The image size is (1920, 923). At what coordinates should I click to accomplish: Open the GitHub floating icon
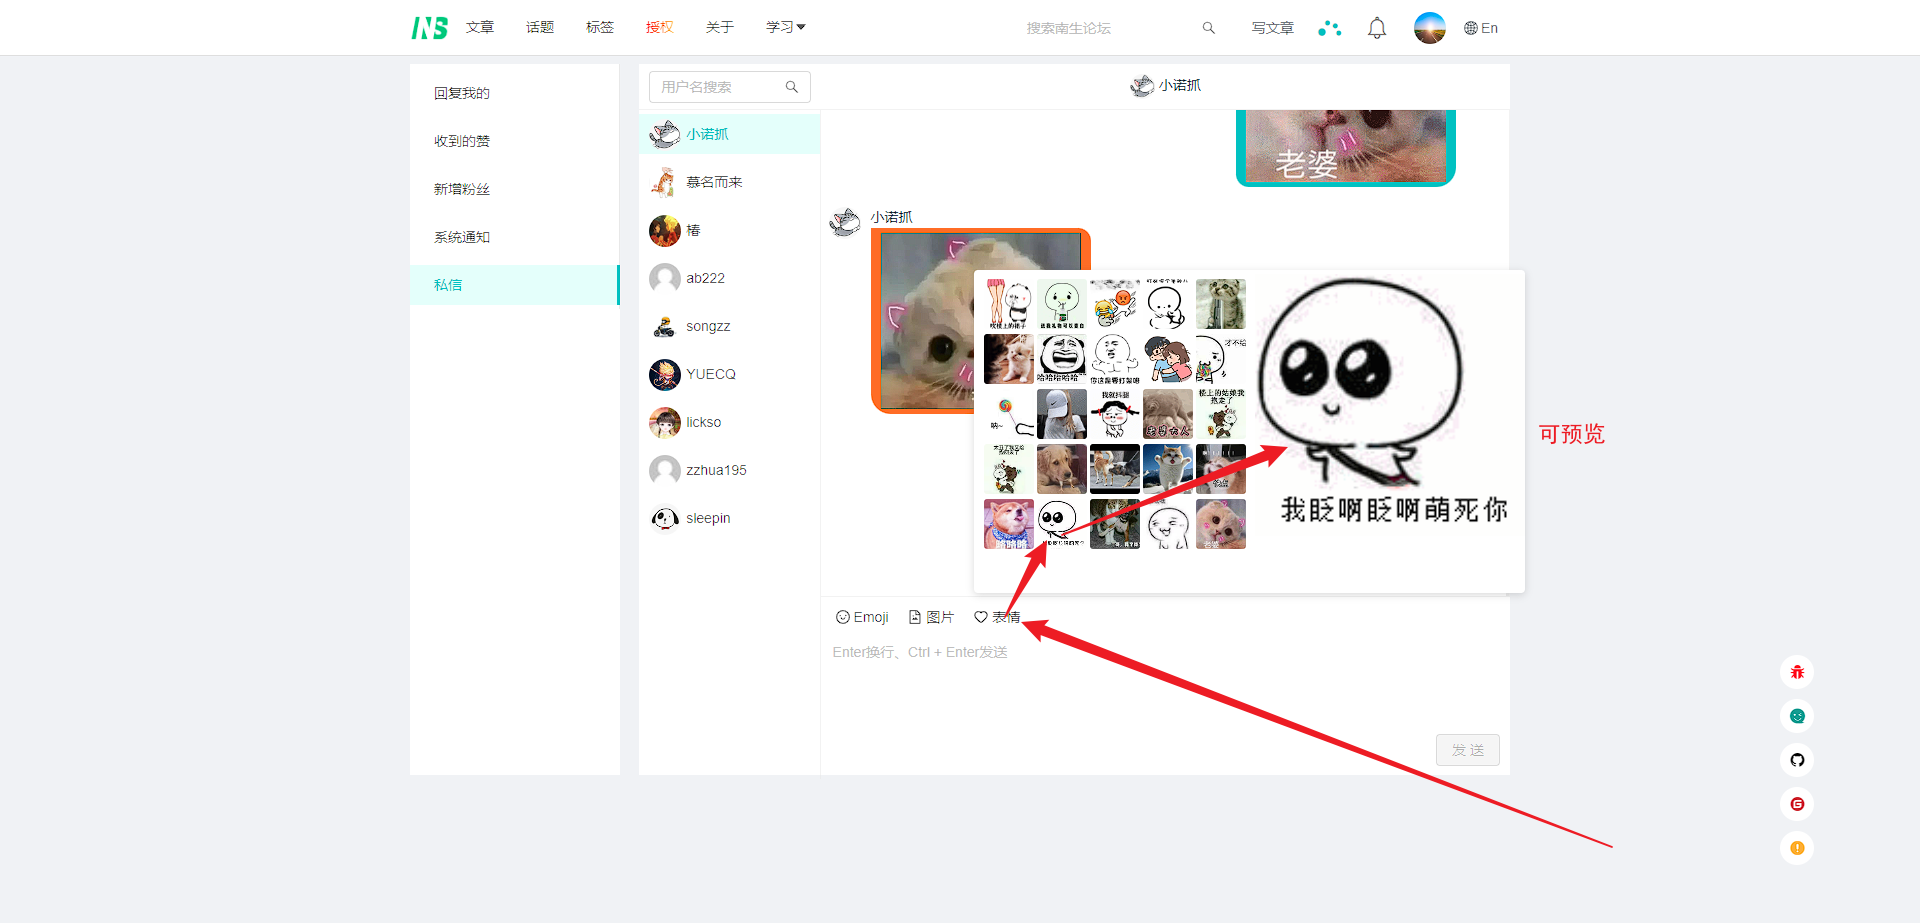1797,760
